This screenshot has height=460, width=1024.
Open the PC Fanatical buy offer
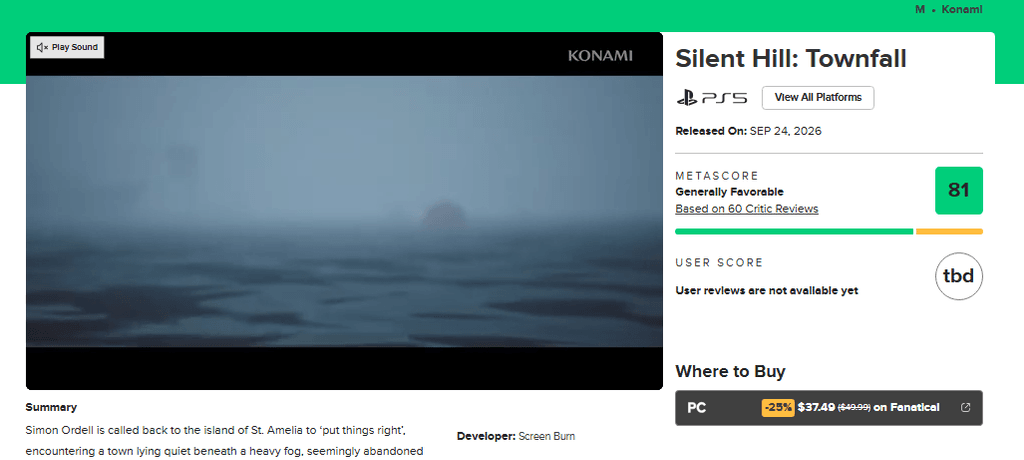click(829, 408)
